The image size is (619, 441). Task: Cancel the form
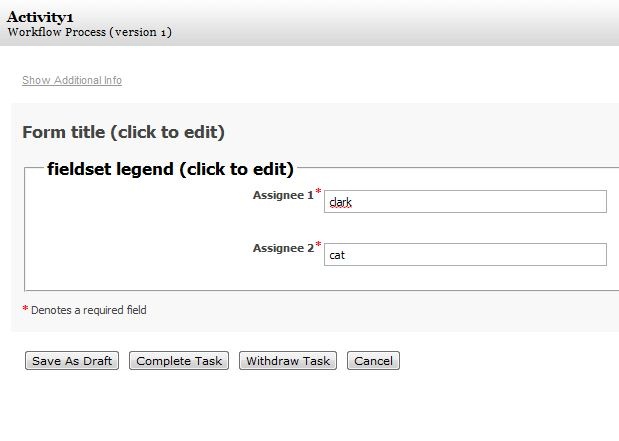pyautogui.click(x=373, y=361)
